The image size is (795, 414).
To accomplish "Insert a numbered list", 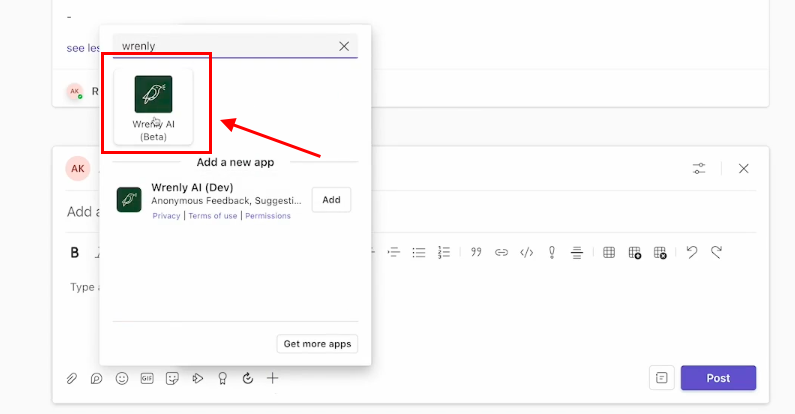I will click(444, 252).
